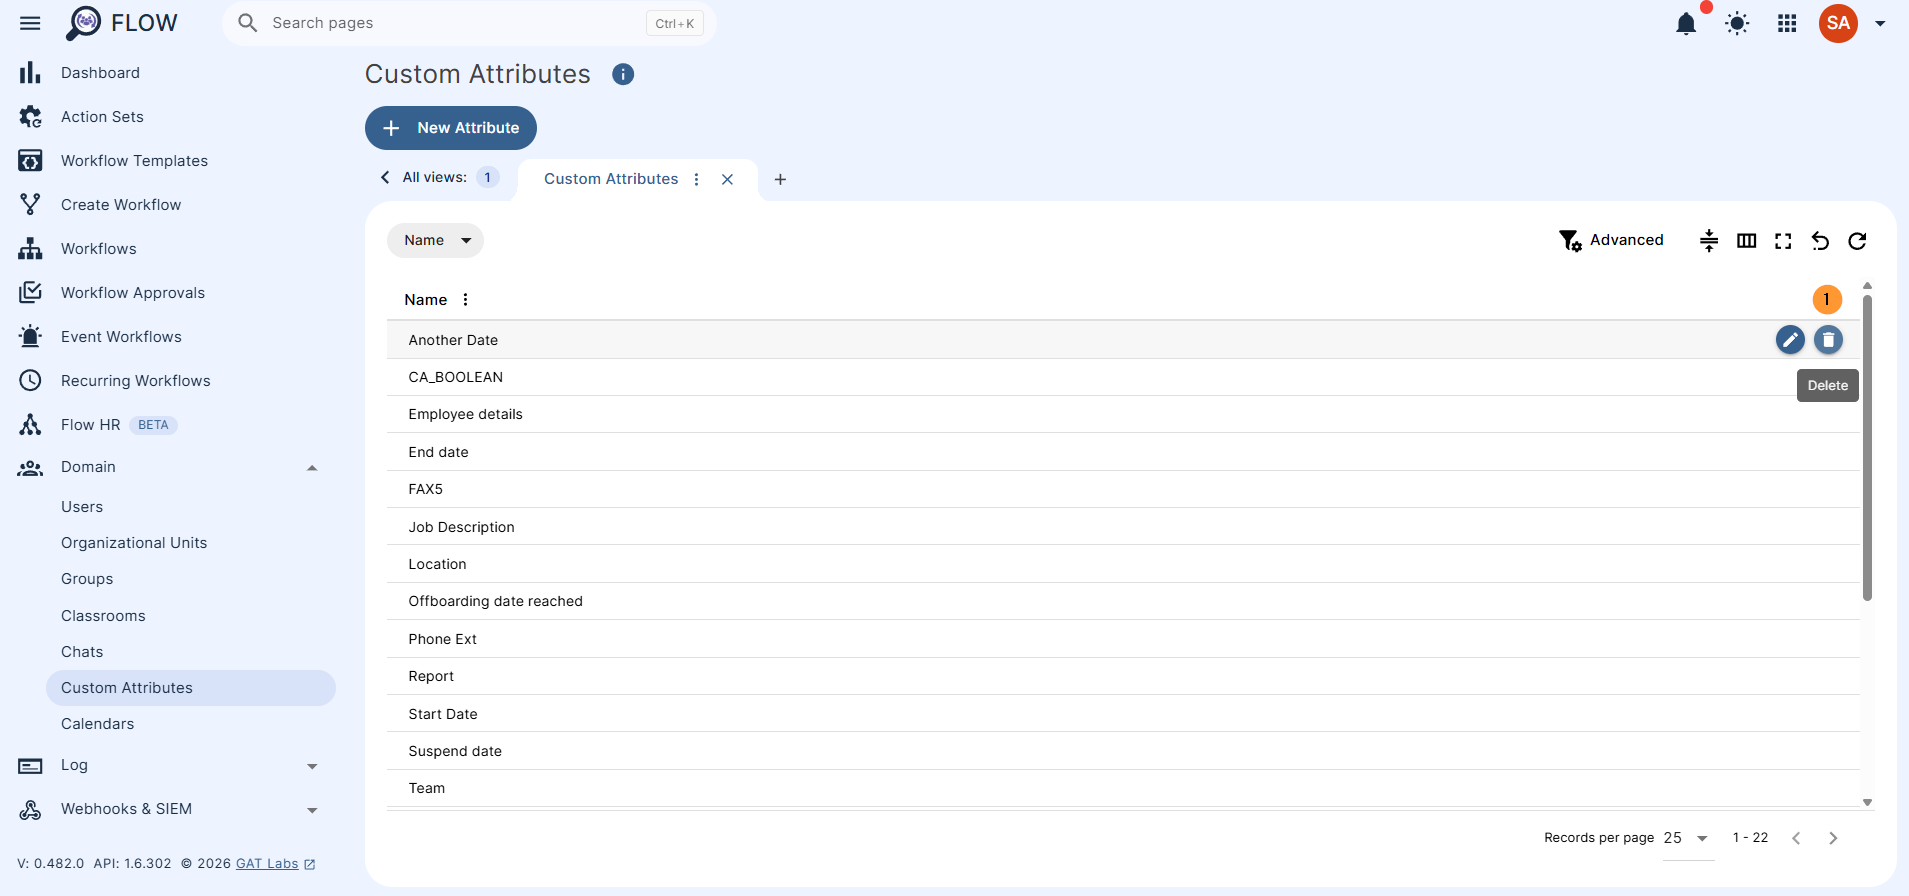
Task: Expand the account dropdown arrow
Action: coord(1880,23)
